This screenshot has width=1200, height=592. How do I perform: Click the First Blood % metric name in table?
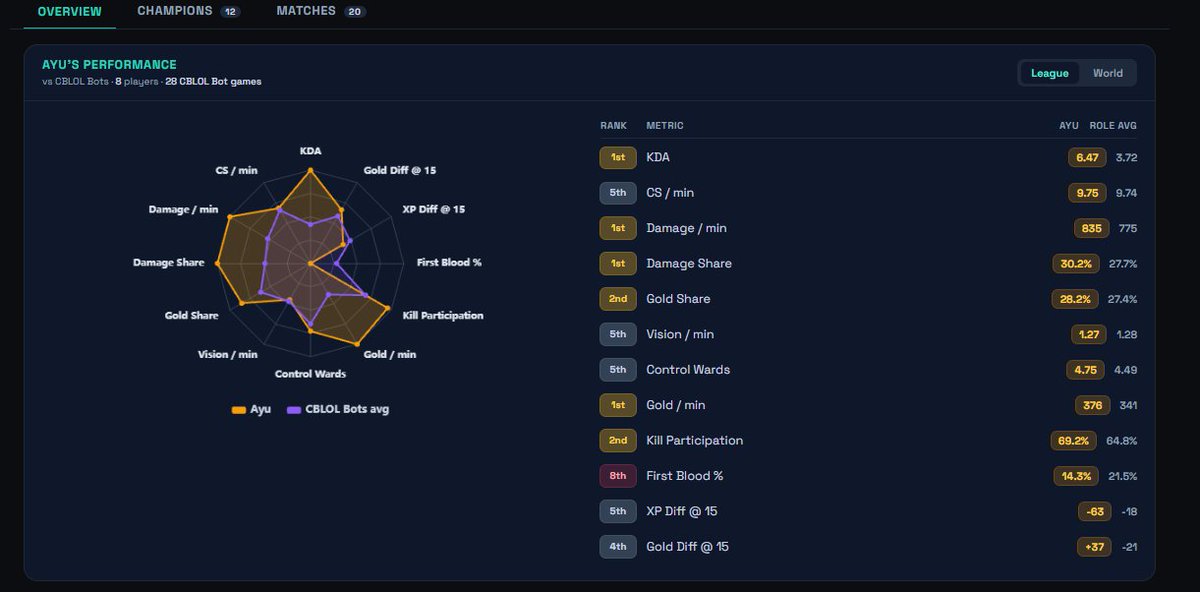point(685,476)
